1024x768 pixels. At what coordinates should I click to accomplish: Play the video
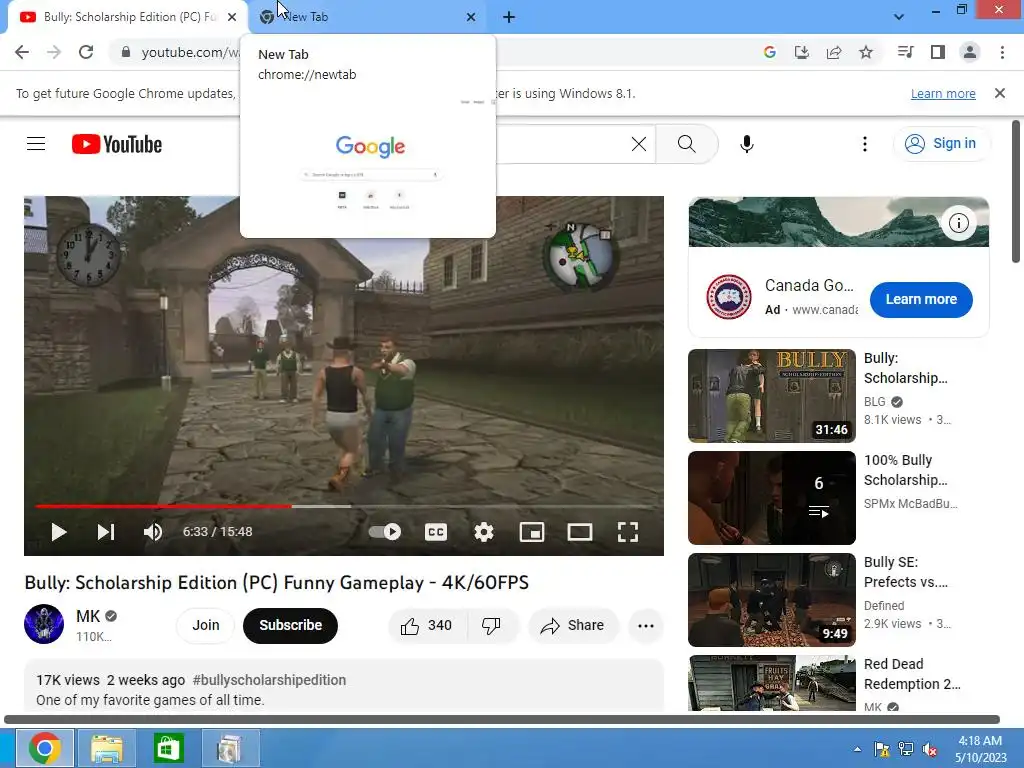pyautogui.click(x=59, y=532)
